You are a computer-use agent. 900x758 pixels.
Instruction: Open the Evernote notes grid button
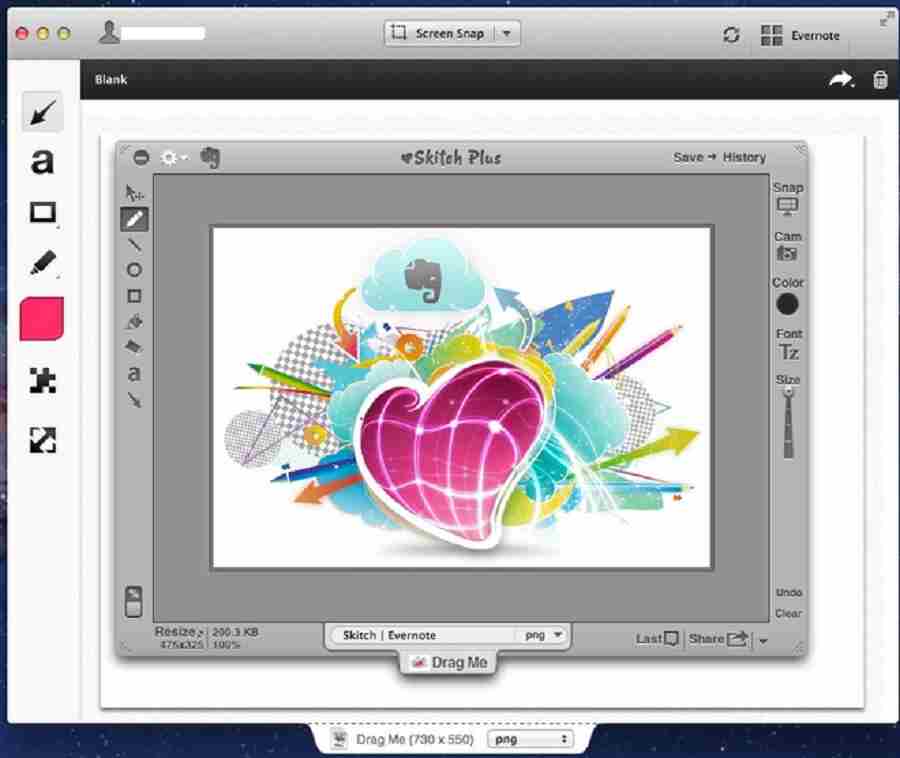(x=800, y=36)
